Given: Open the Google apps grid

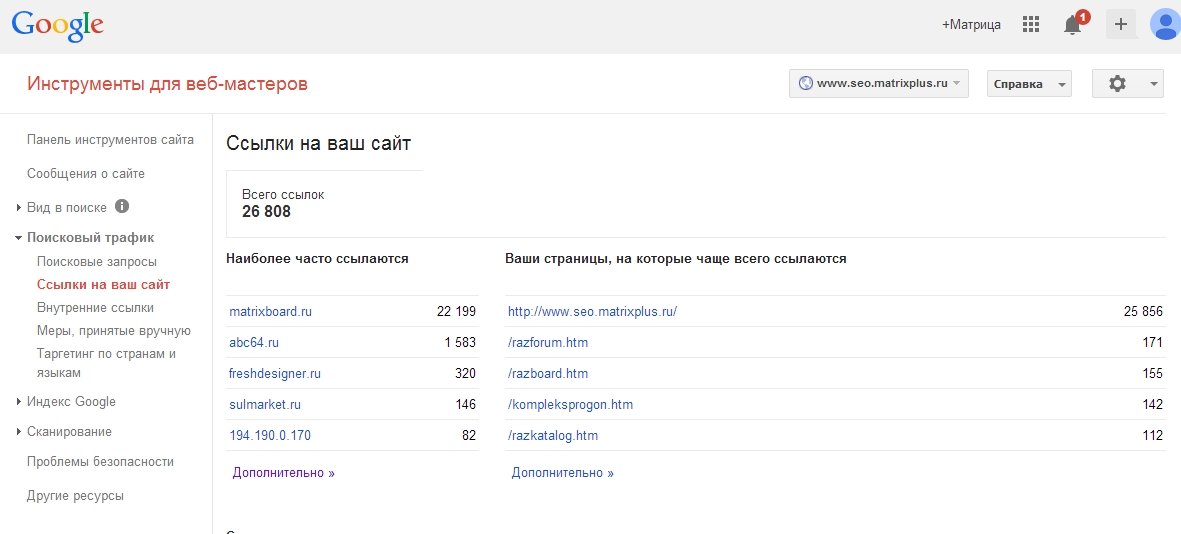Looking at the screenshot, I should [x=1031, y=24].
